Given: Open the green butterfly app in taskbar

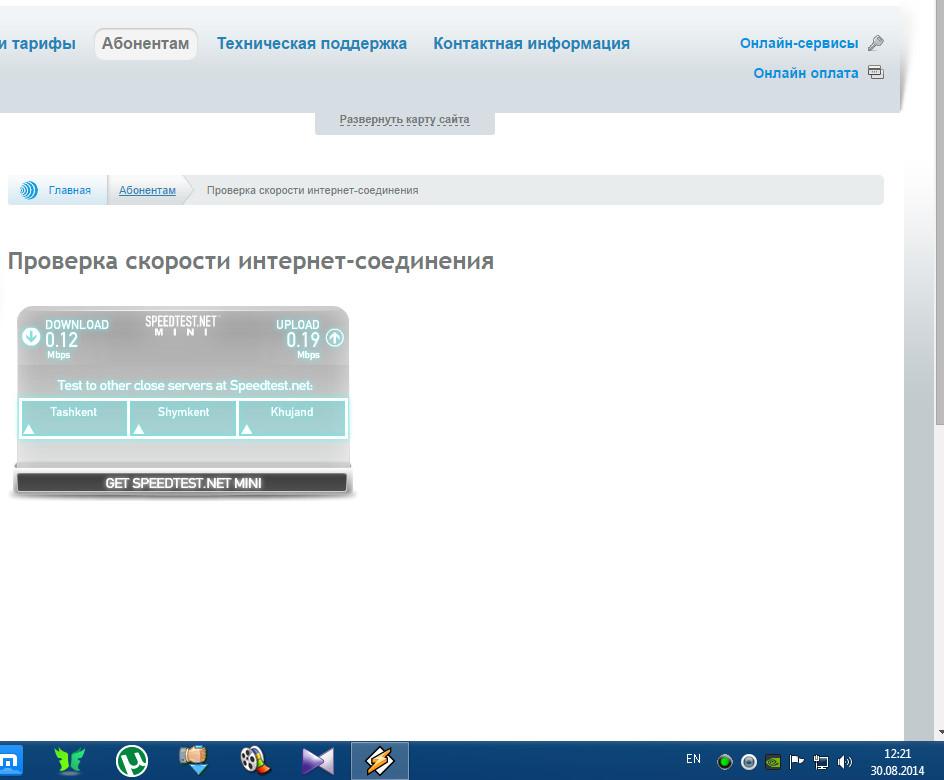Looking at the screenshot, I should pos(70,761).
